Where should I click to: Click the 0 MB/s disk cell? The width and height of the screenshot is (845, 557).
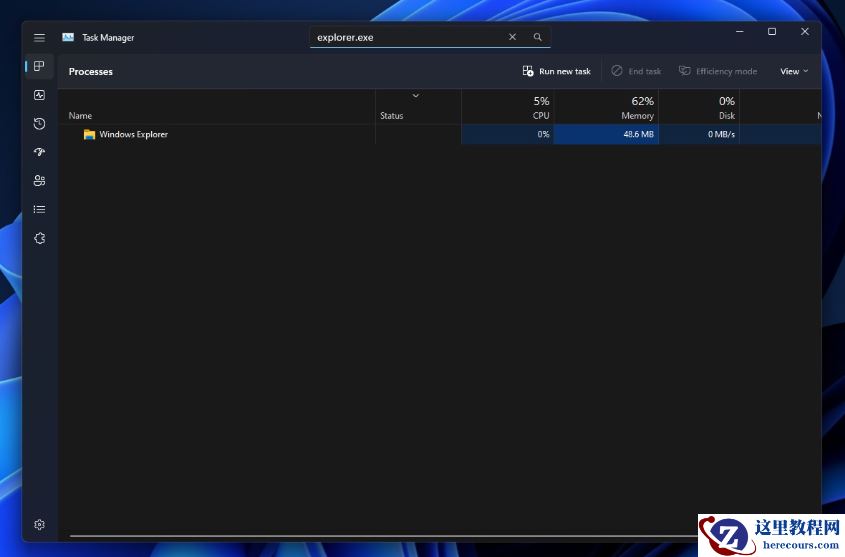[x=699, y=134]
